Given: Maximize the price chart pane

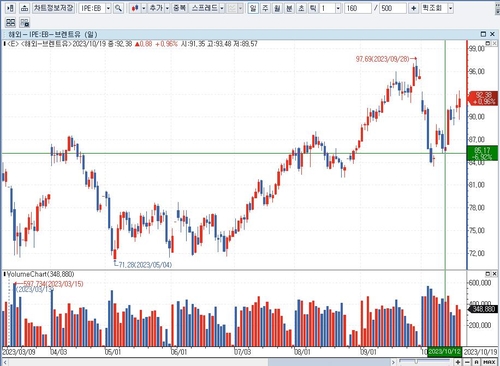Looking at the screenshot, I should [487, 43].
